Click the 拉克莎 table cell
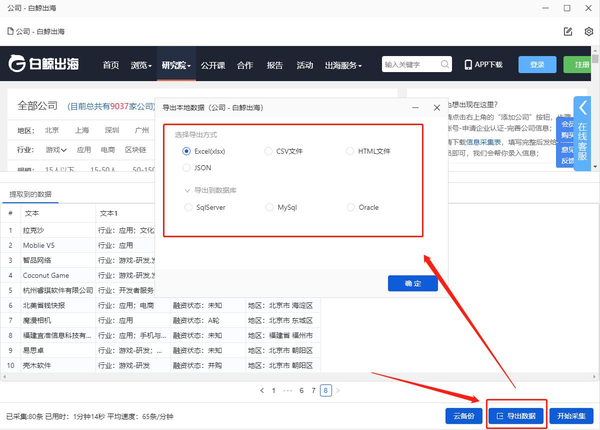Screen dimensions: 600x430 [58, 230]
